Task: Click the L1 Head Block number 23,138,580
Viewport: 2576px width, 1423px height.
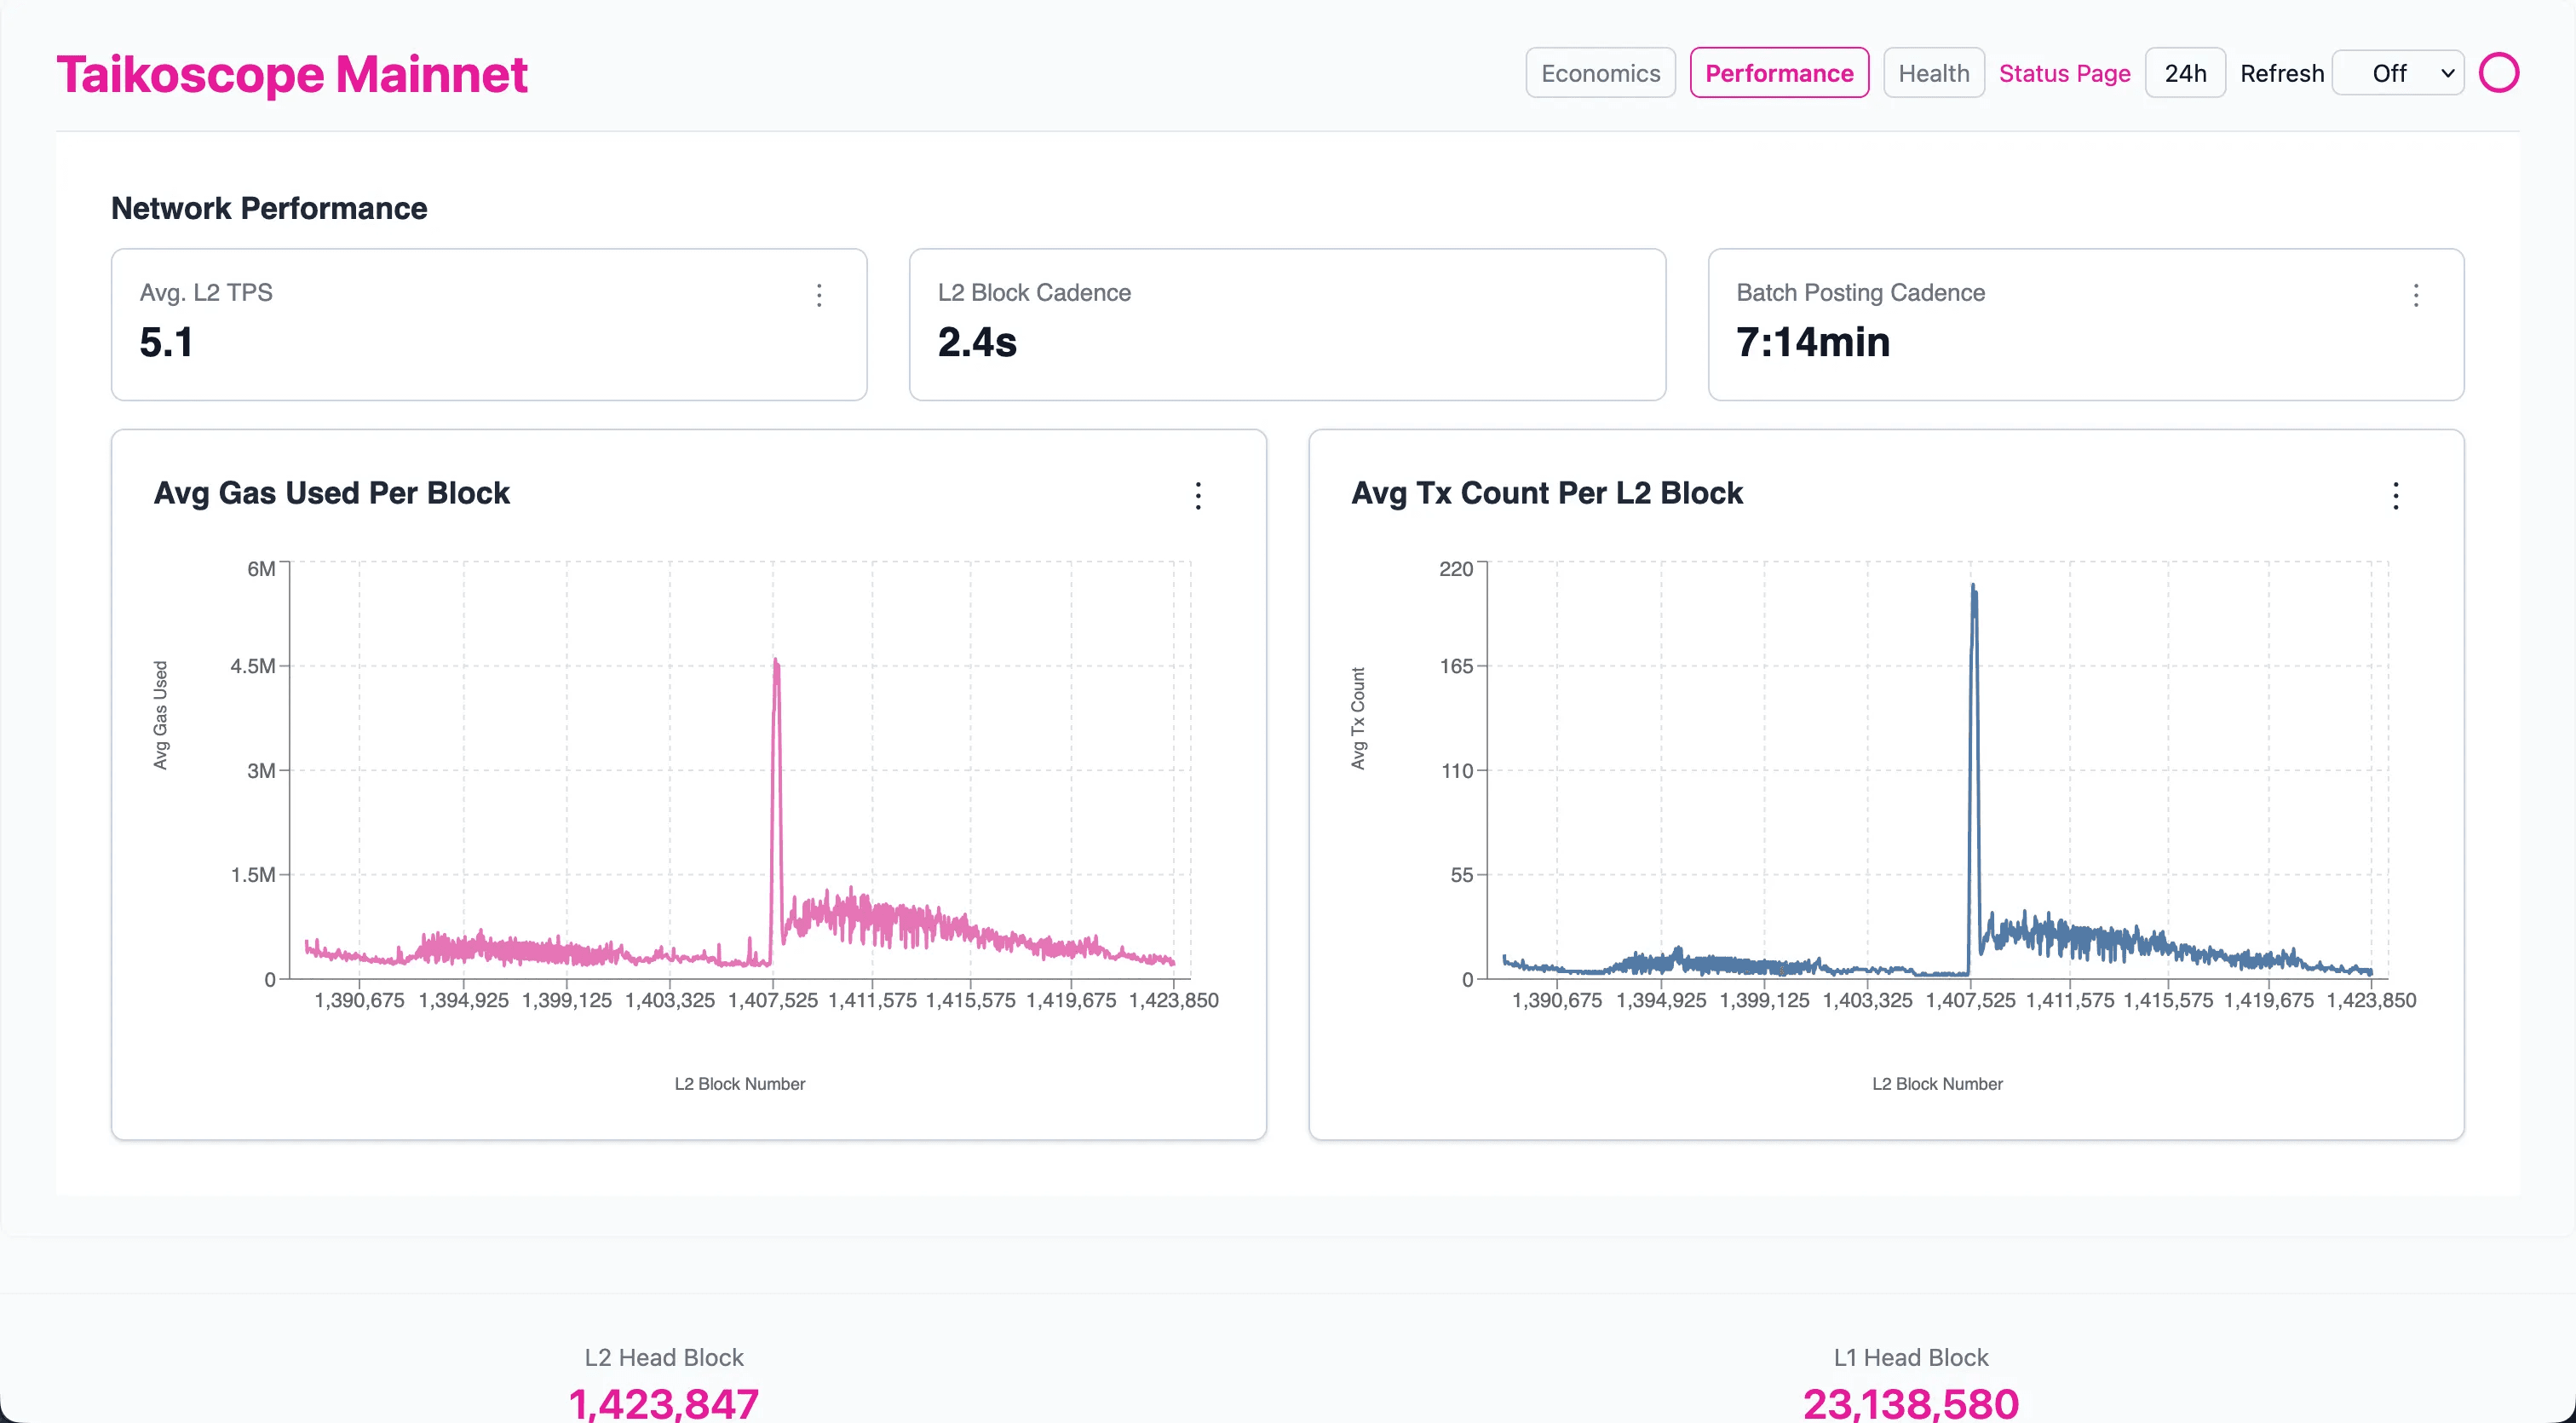Action: tap(1910, 1403)
